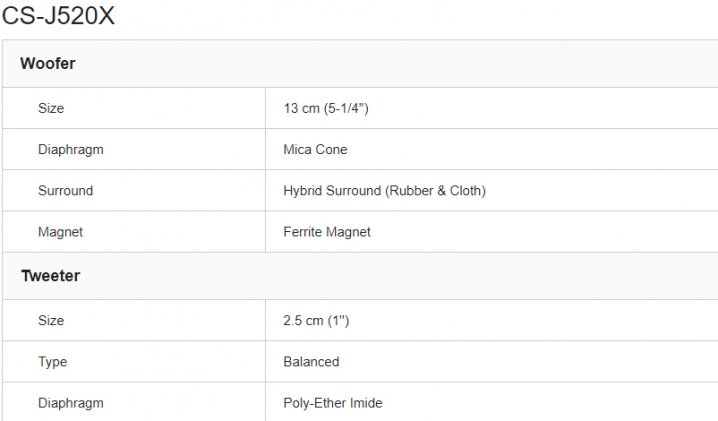The height and width of the screenshot is (421, 718).
Task: Click the Magnet row label
Action: (60, 232)
